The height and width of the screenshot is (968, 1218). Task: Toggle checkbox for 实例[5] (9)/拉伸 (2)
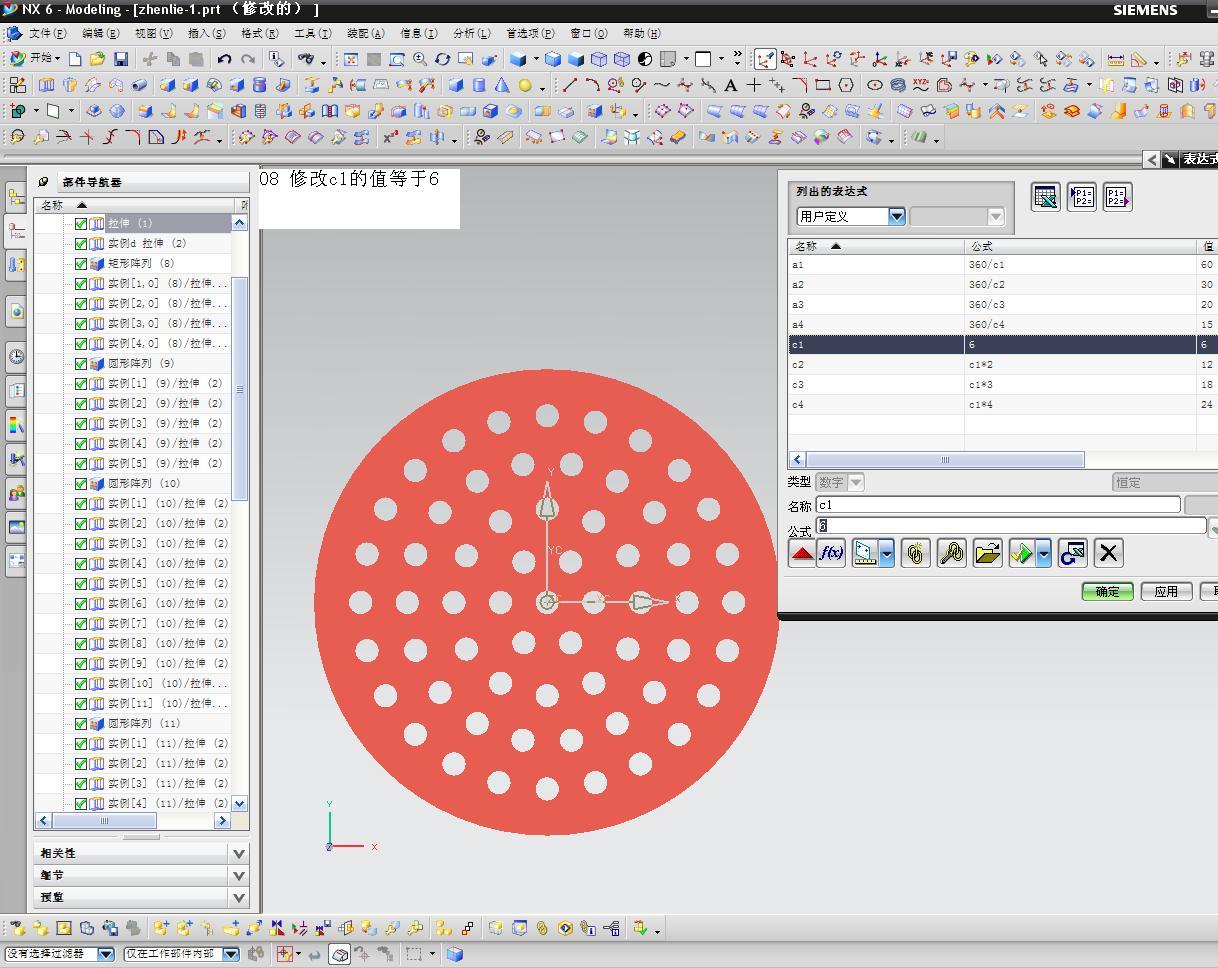[x=81, y=463]
